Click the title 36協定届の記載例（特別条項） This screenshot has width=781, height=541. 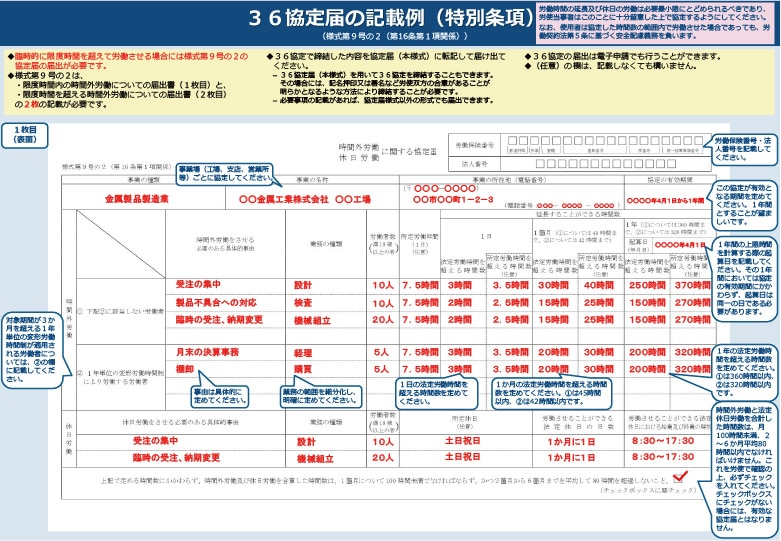(391, 18)
